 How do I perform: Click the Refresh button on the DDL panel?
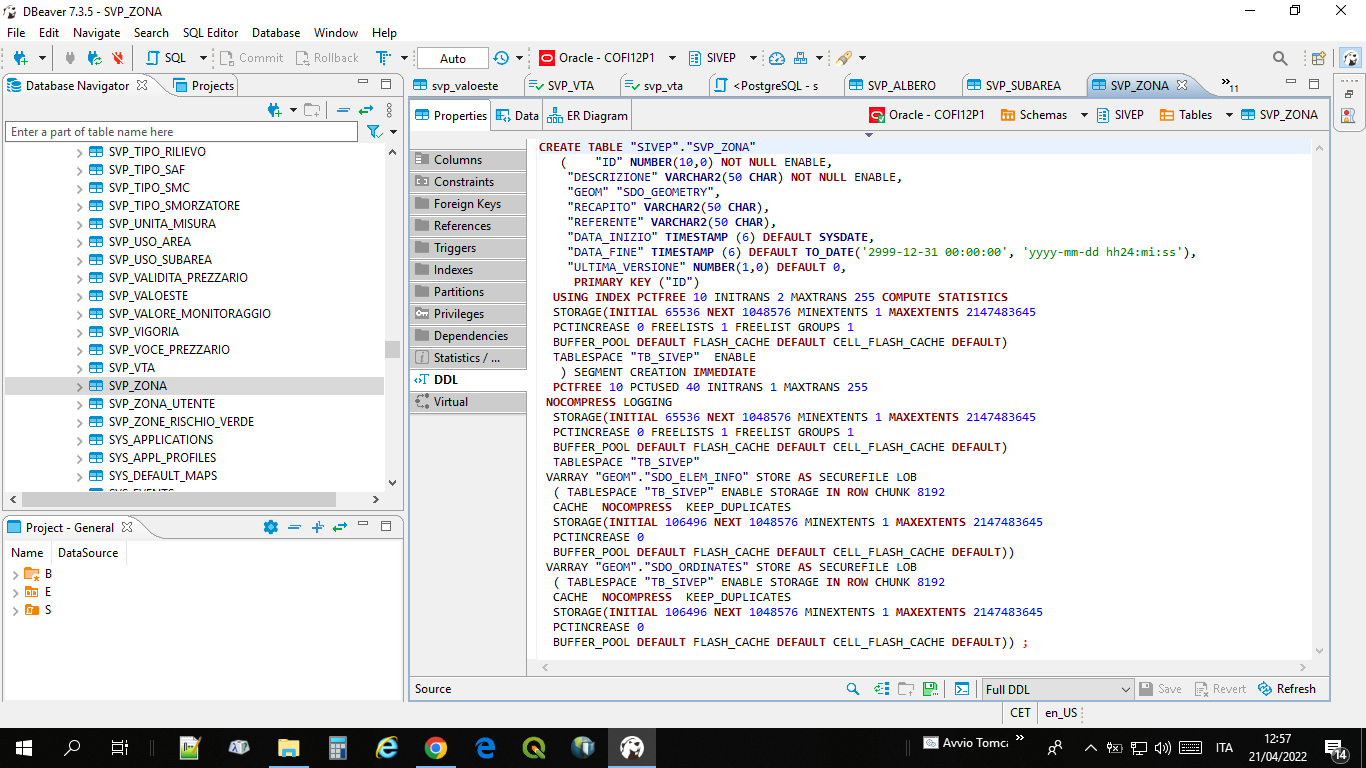pyautogui.click(x=1287, y=688)
